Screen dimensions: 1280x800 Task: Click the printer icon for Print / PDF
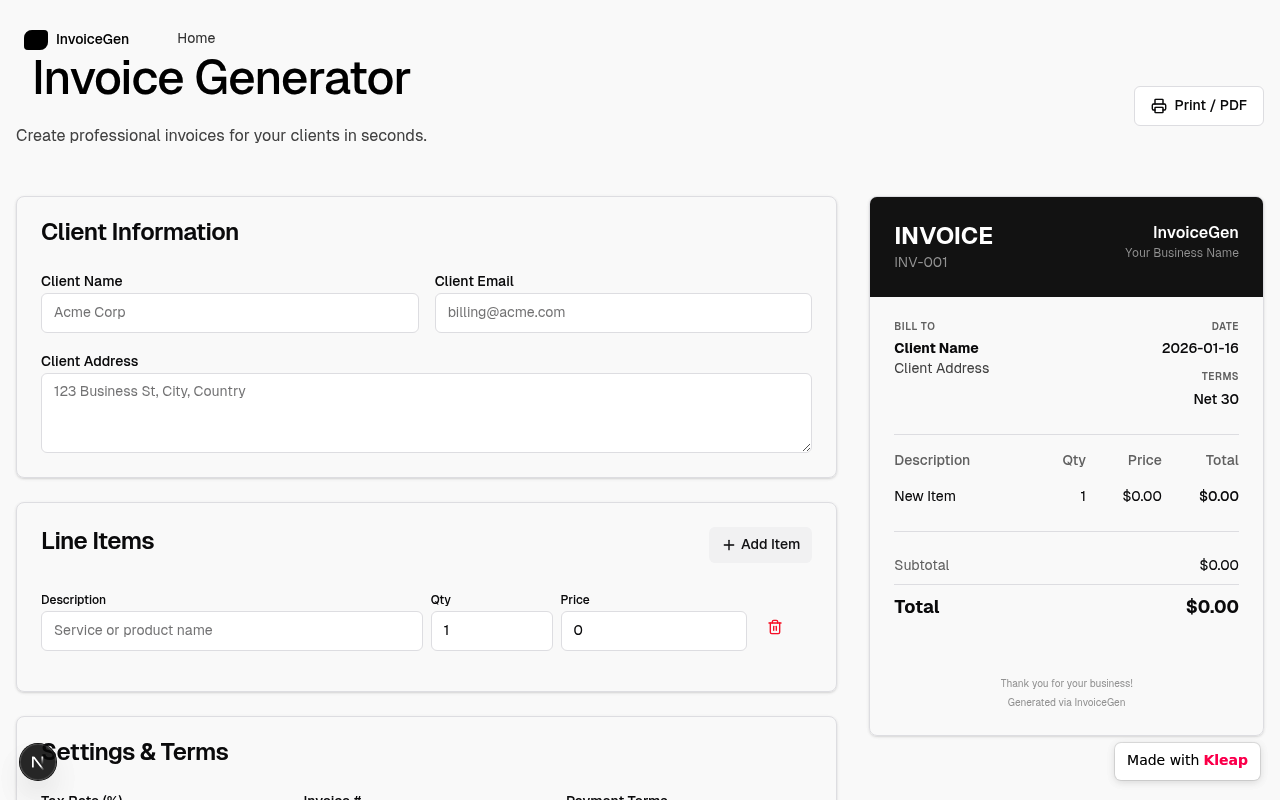(x=1159, y=106)
